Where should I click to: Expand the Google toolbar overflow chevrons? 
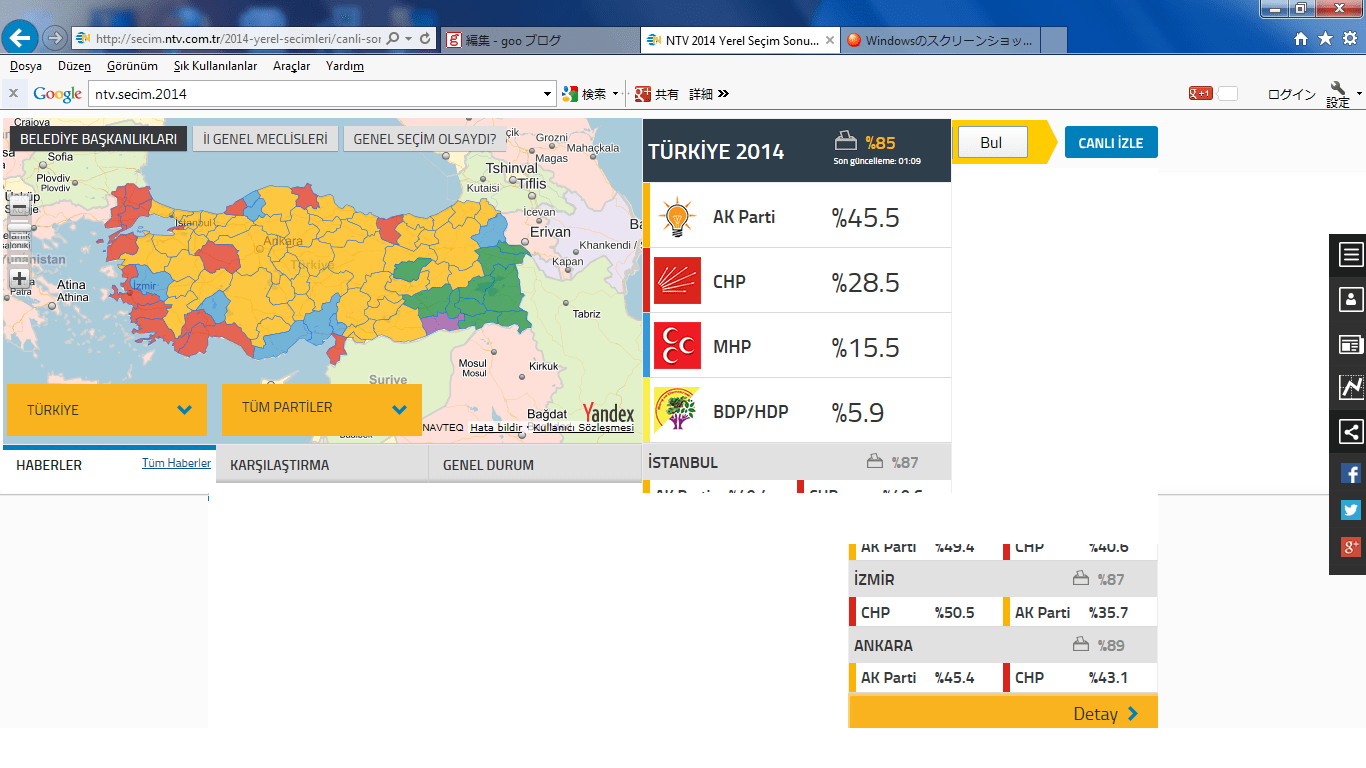coord(723,94)
